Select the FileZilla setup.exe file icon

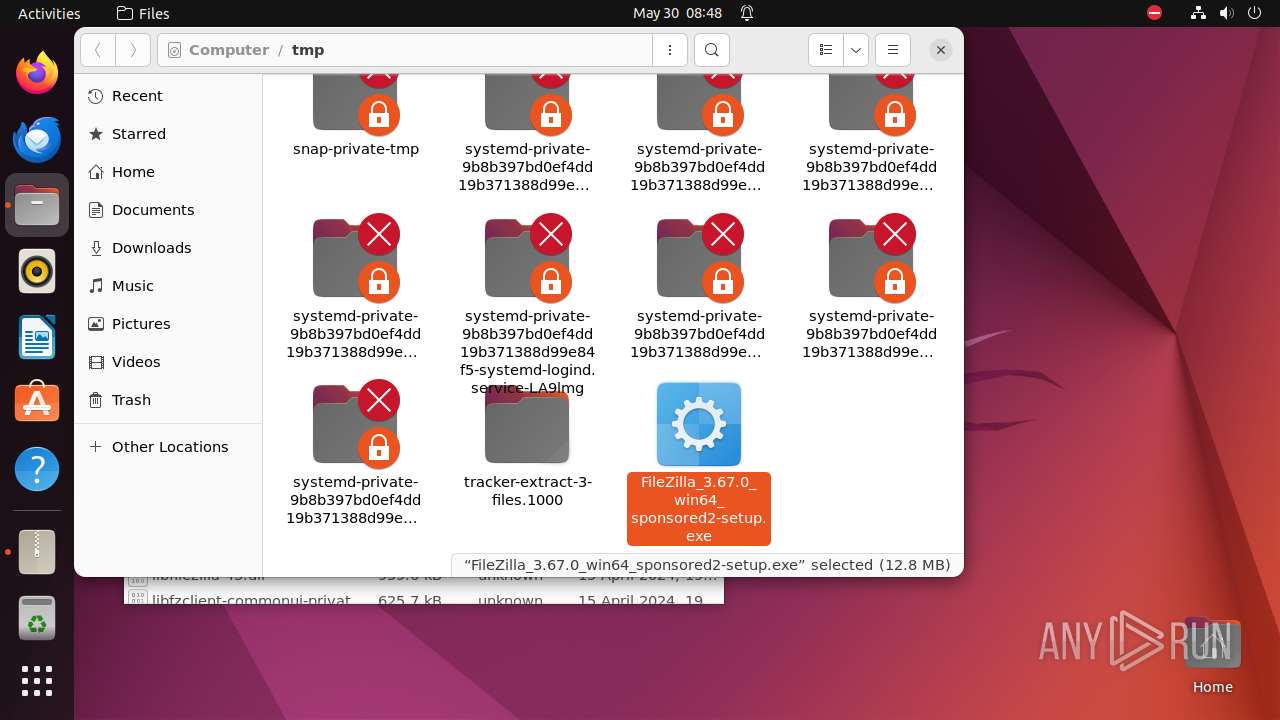(699, 424)
